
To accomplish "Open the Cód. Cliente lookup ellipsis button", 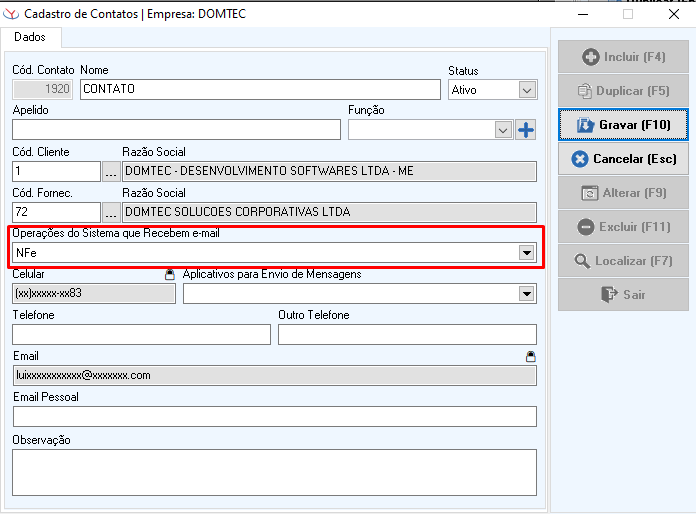I will click(111, 171).
